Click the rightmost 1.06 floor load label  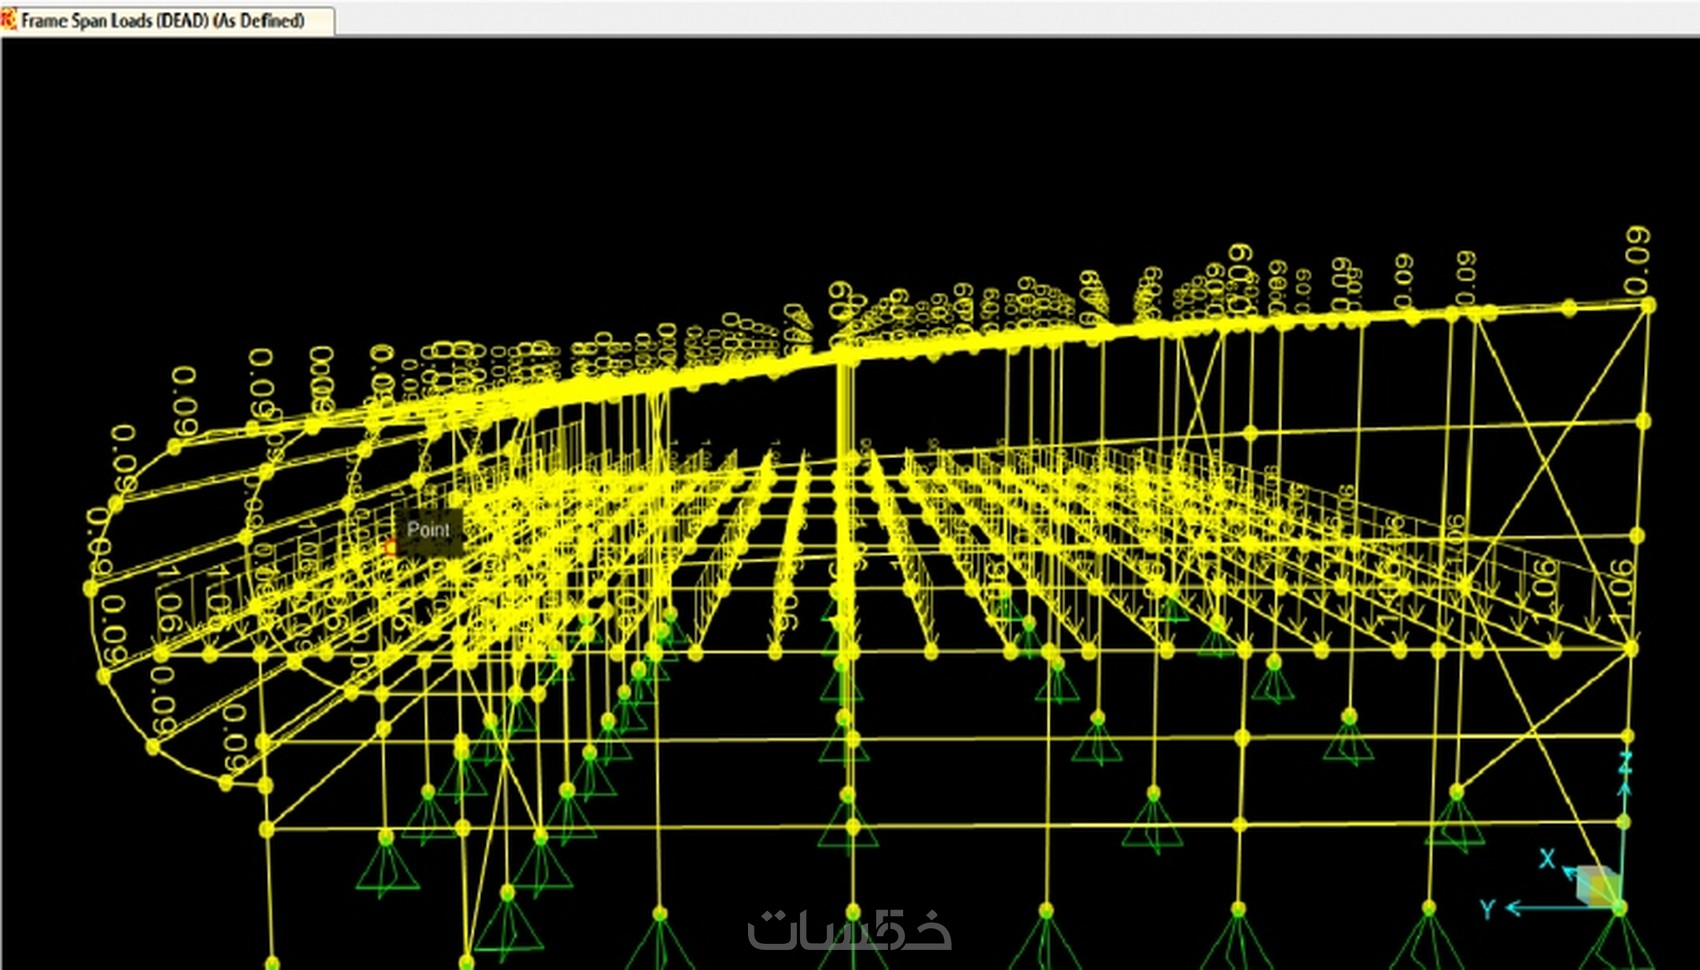1621,590
